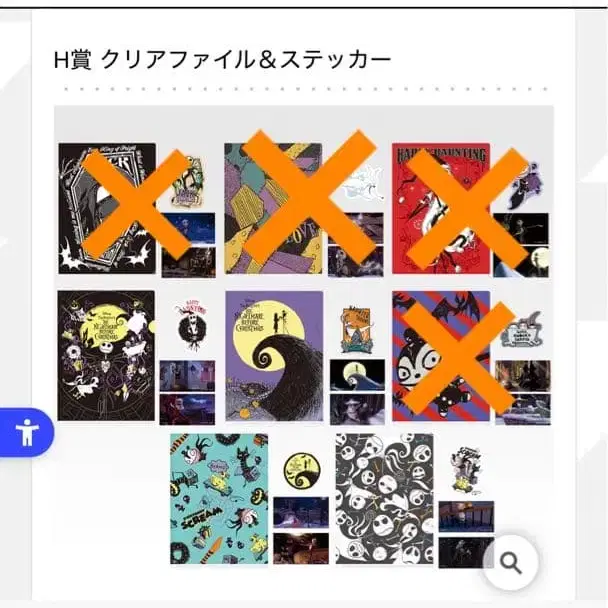Click the crossed-out striped bat vampire teddy file
The image size is (608, 608).
pyautogui.click(x=441, y=356)
